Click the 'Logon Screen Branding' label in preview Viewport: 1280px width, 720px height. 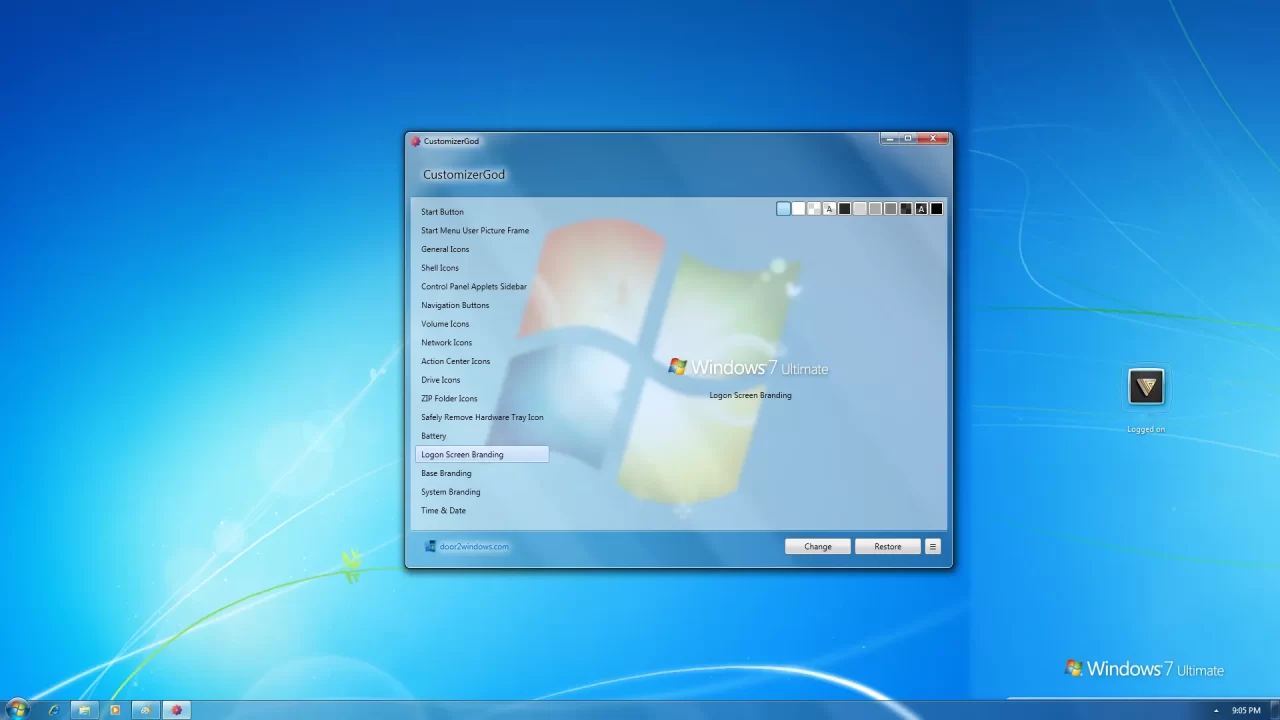750,395
